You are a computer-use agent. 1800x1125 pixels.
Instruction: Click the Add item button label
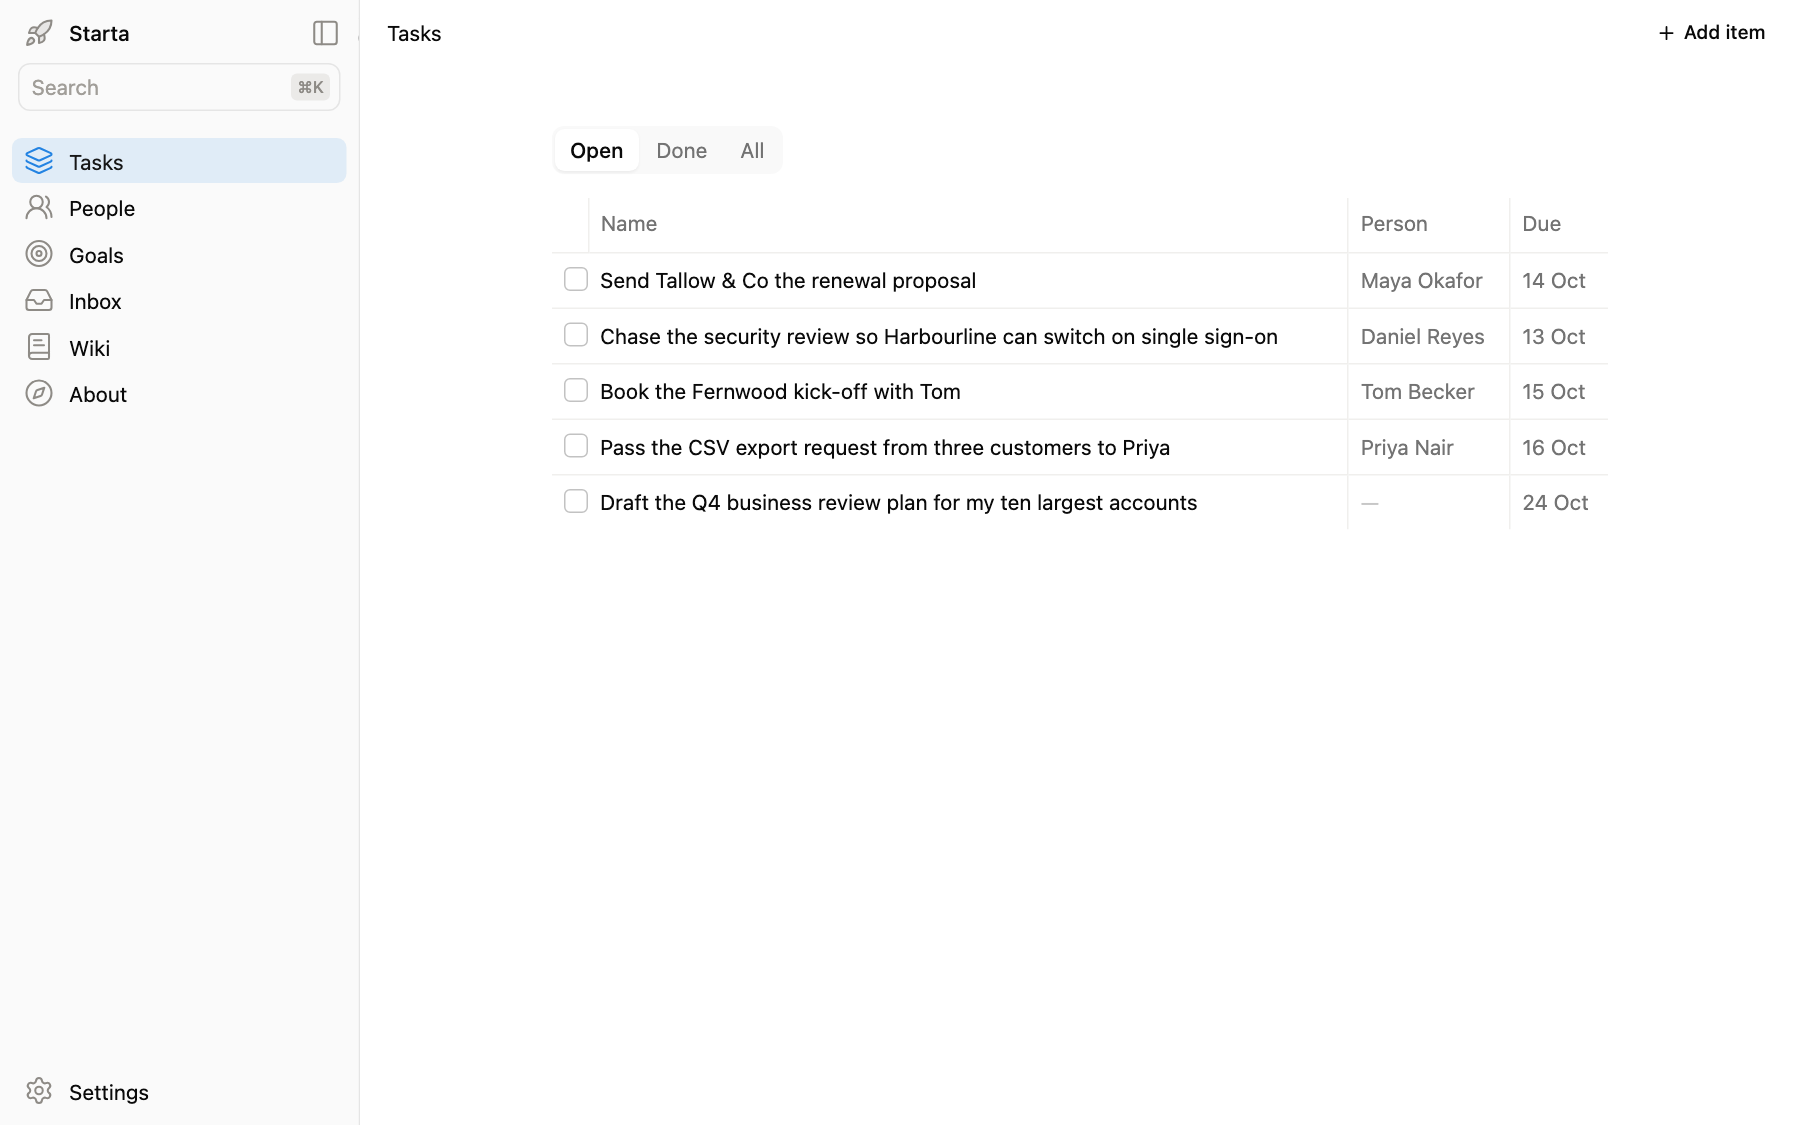[x=1724, y=32]
